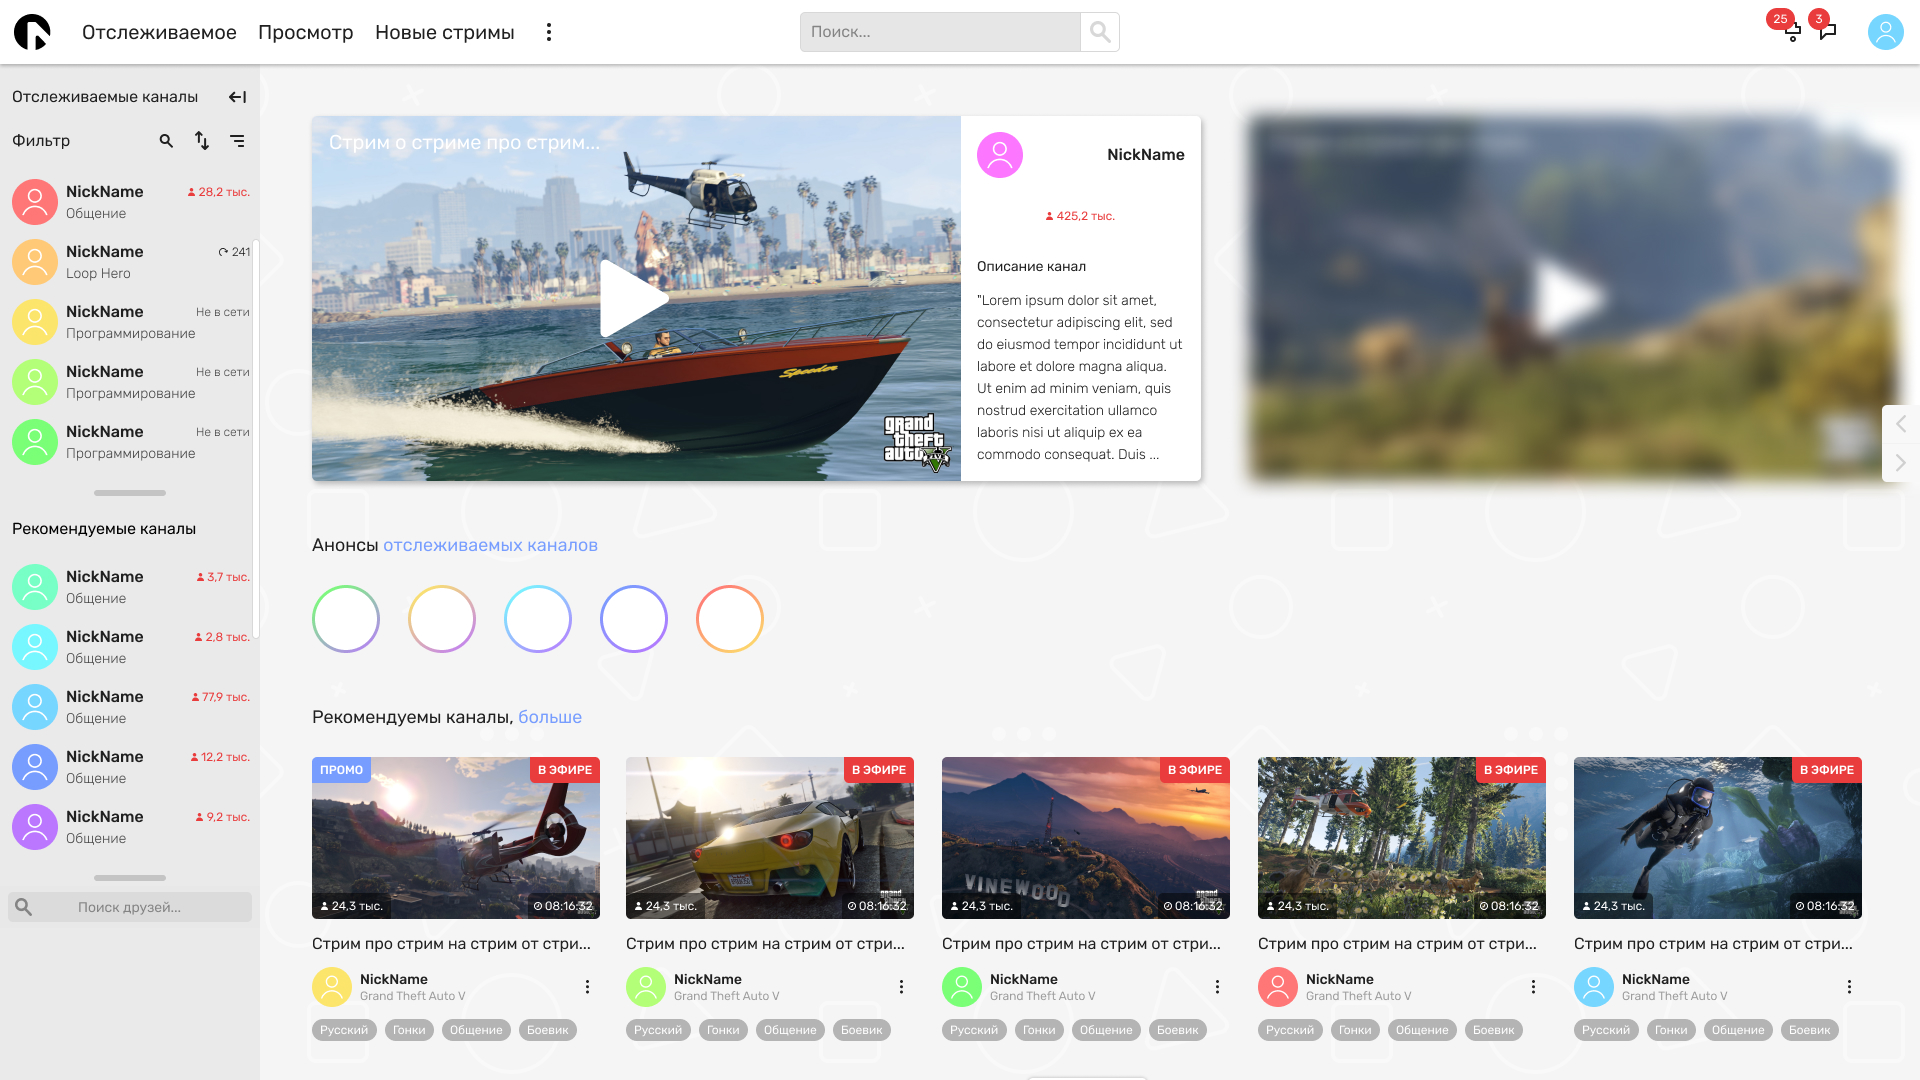Open recommended channel with 12,2 тыс. viewers
The image size is (1920, 1080).
click(130, 767)
